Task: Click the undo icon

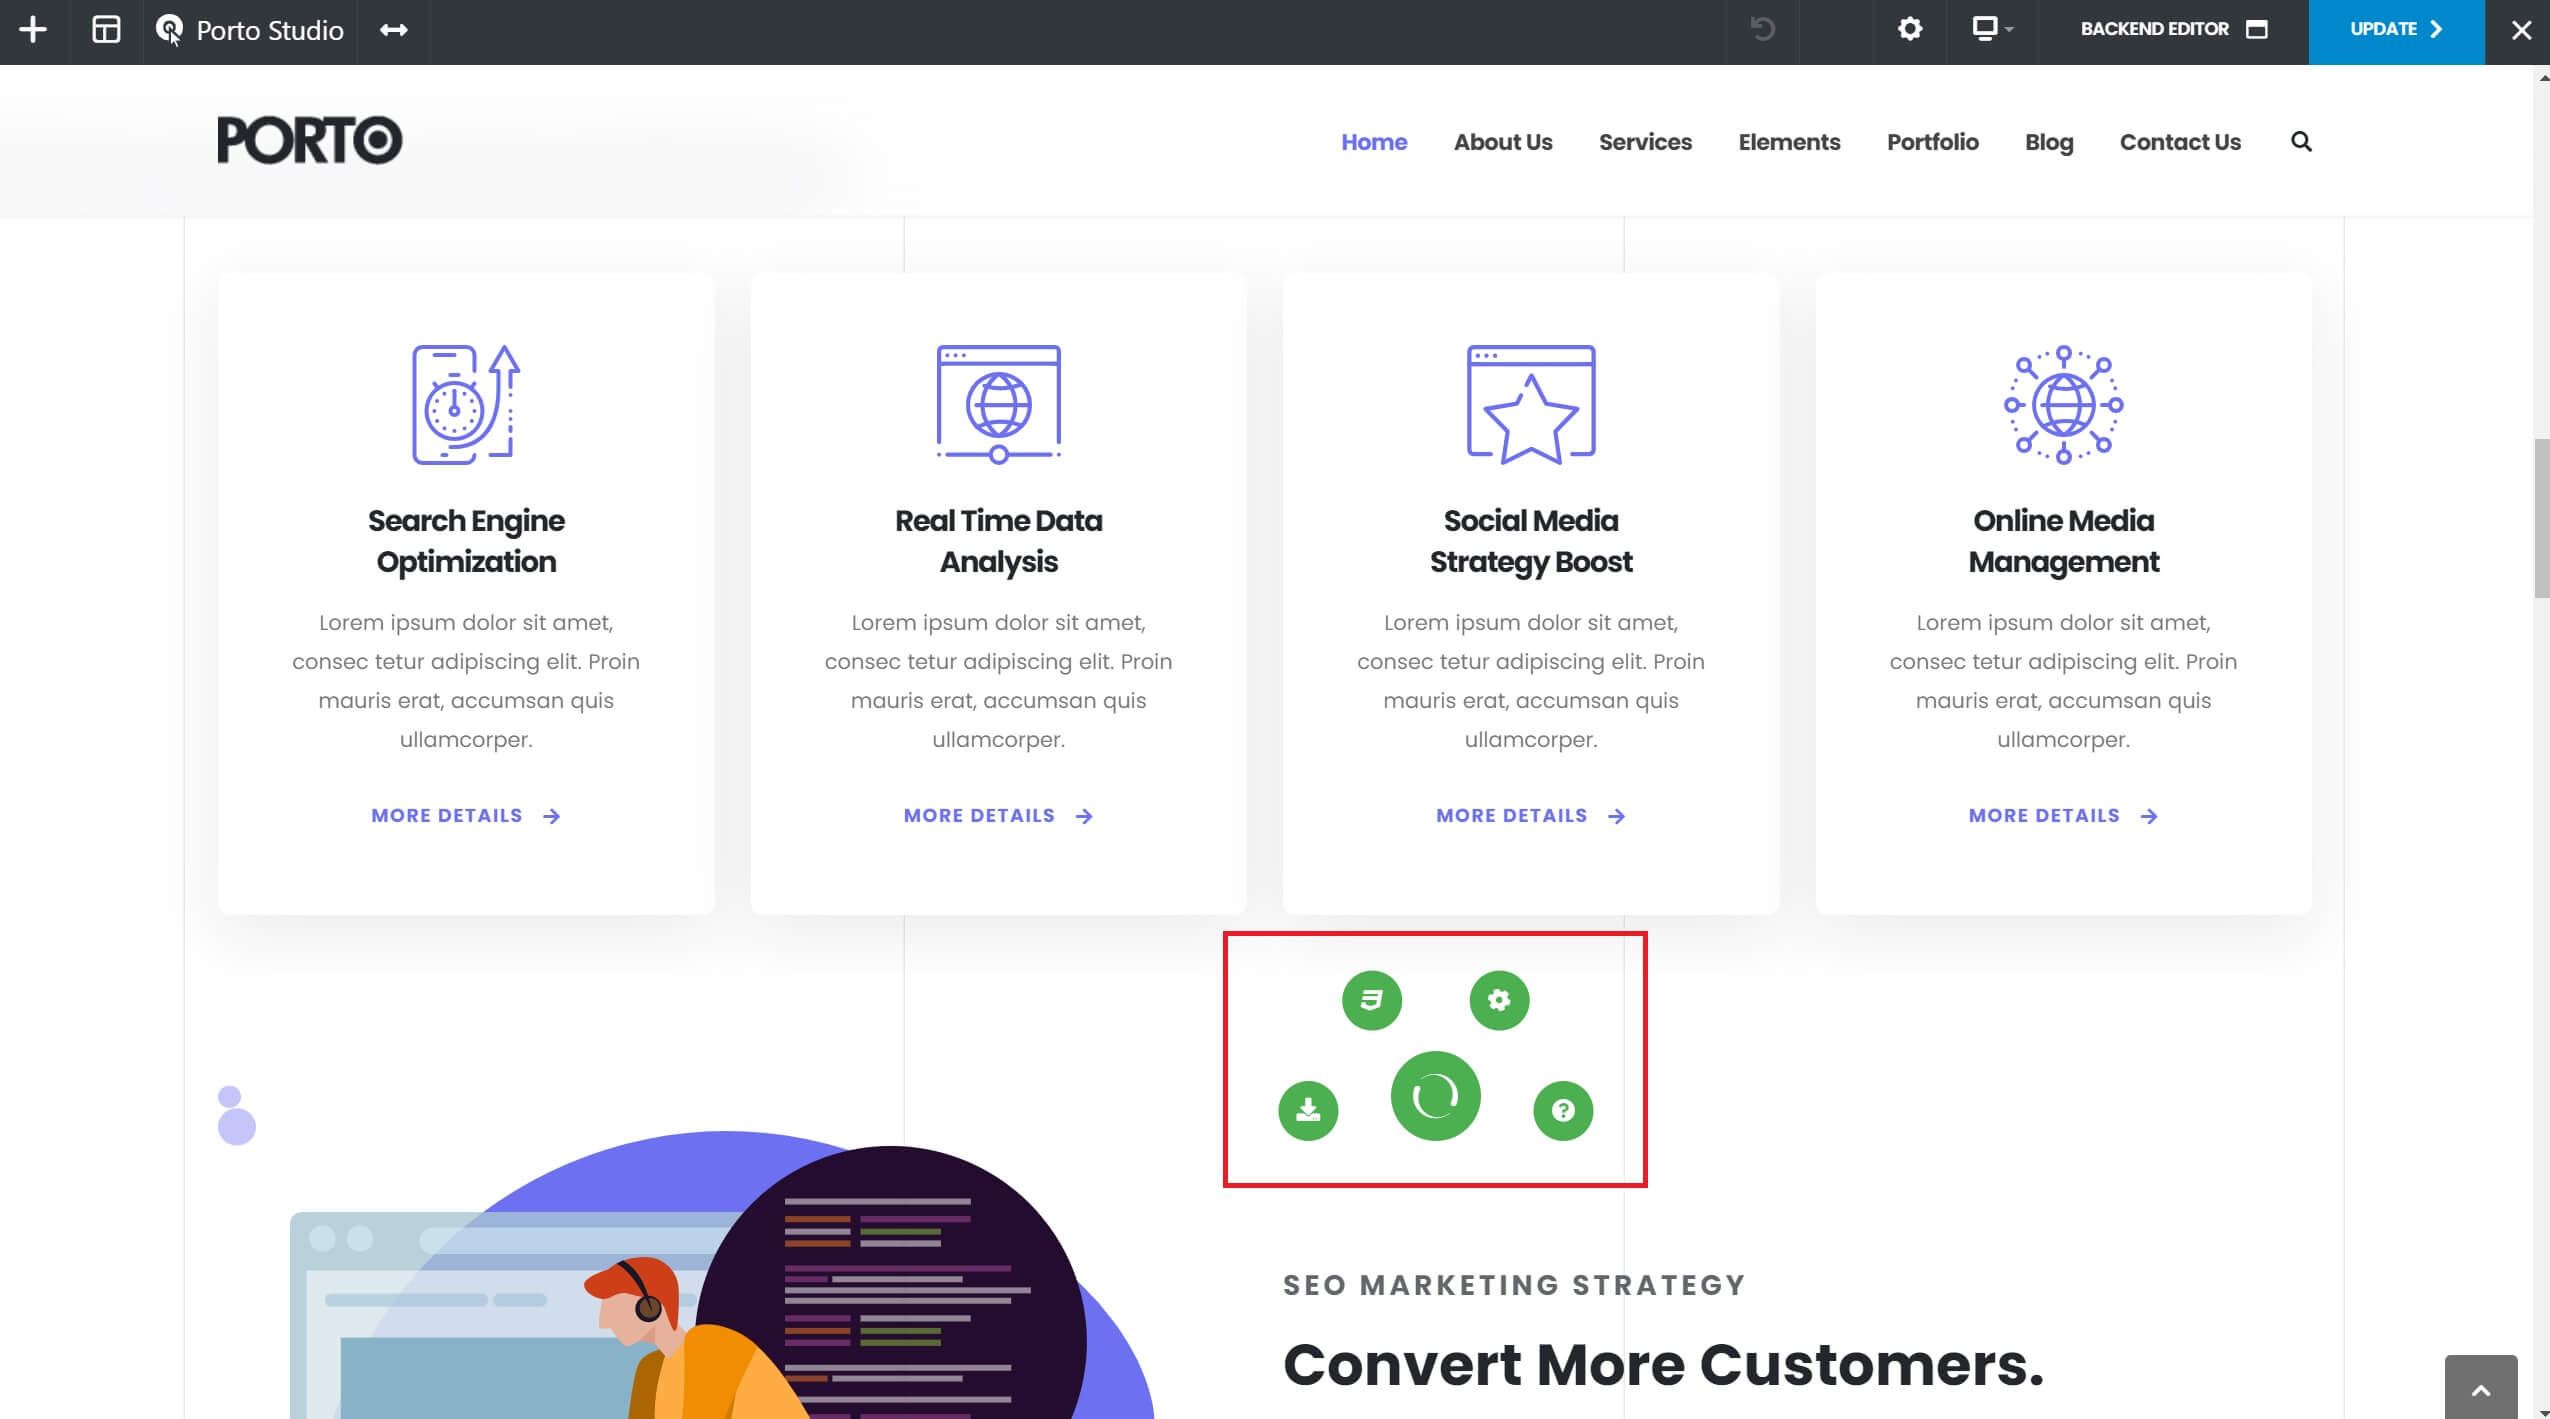Action: pos(1763,29)
